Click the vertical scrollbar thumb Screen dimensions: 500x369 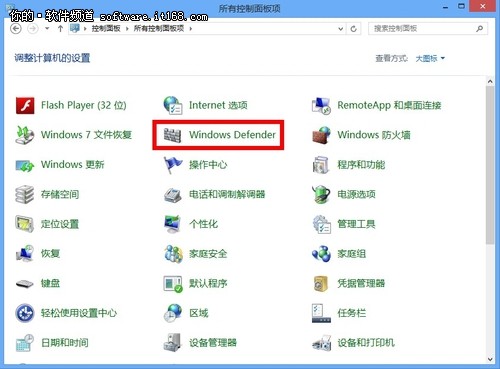[490, 165]
